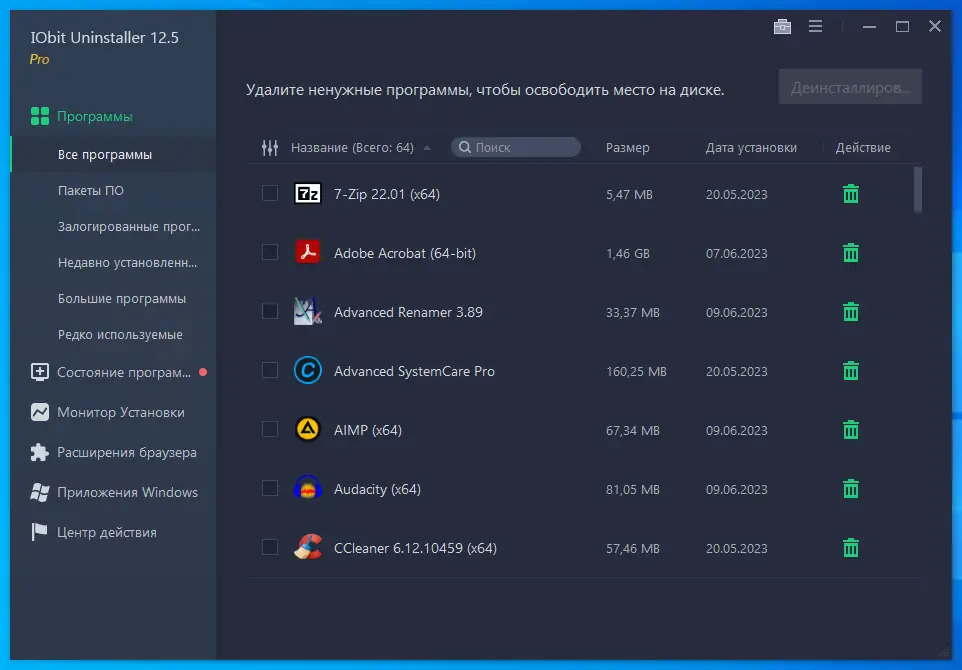Select Пакеты ПО in the sidebar
This screenshot has height=670, width=962.
click(91, 190)
